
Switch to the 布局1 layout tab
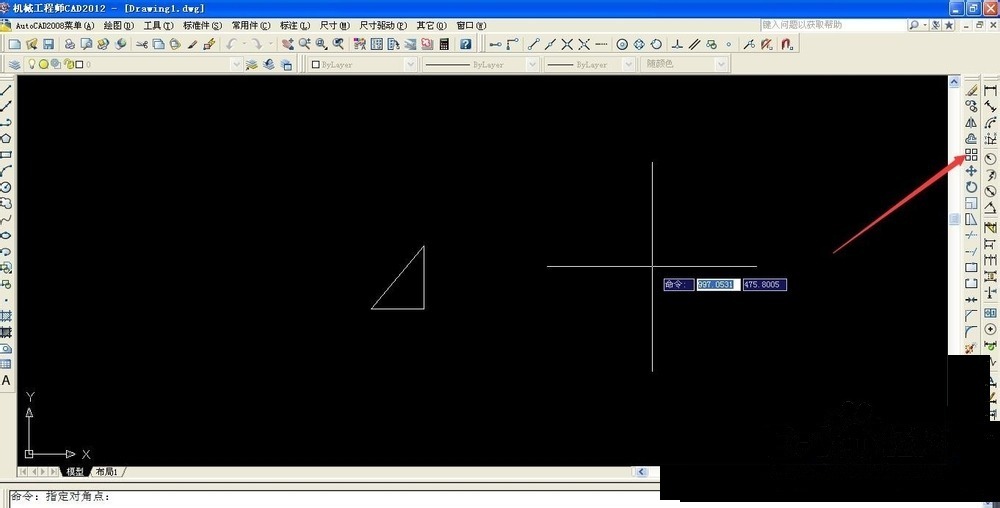tap(107, 472)
